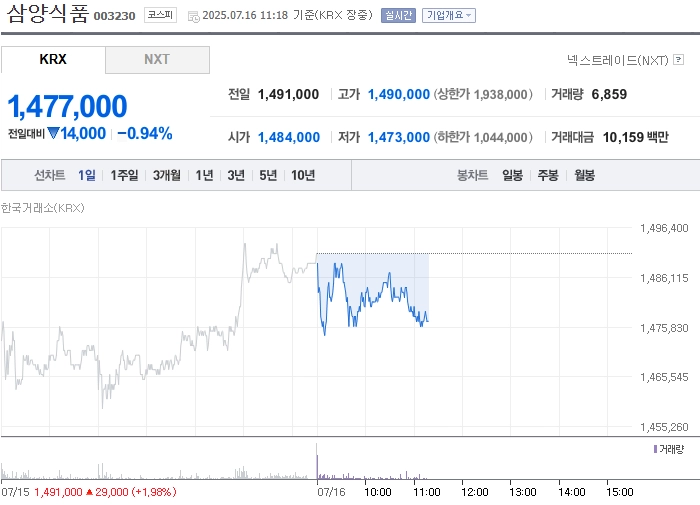Screen dimensions: 700x505
Task: Select the 5년 chart period
Action: pyautogui.click(x=268, y=175)
